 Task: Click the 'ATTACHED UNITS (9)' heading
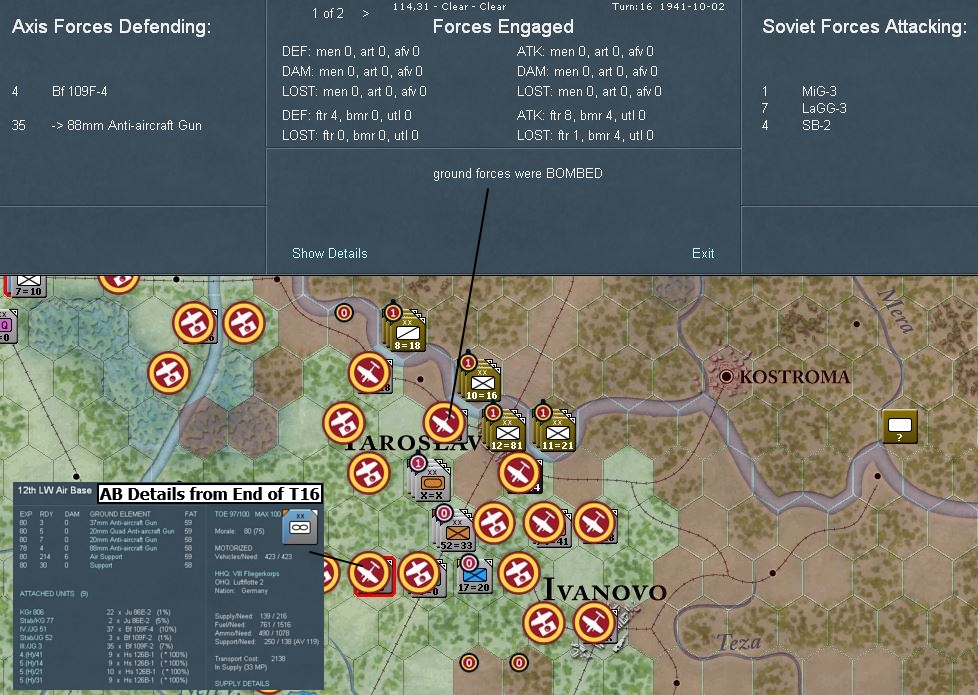pyautogui.click(x=54, y=594)
